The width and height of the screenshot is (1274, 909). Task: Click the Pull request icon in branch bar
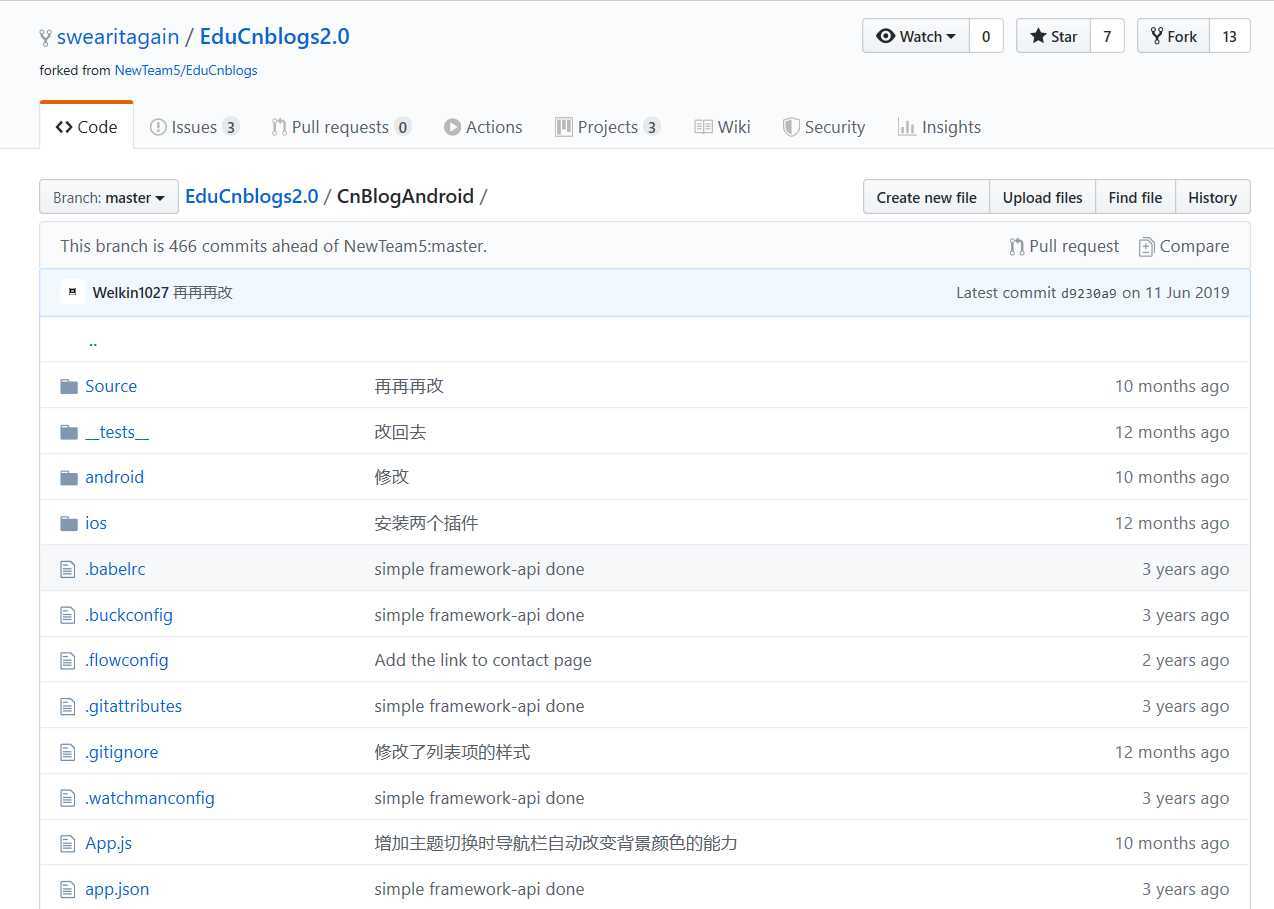click(x=1016, y=246)
